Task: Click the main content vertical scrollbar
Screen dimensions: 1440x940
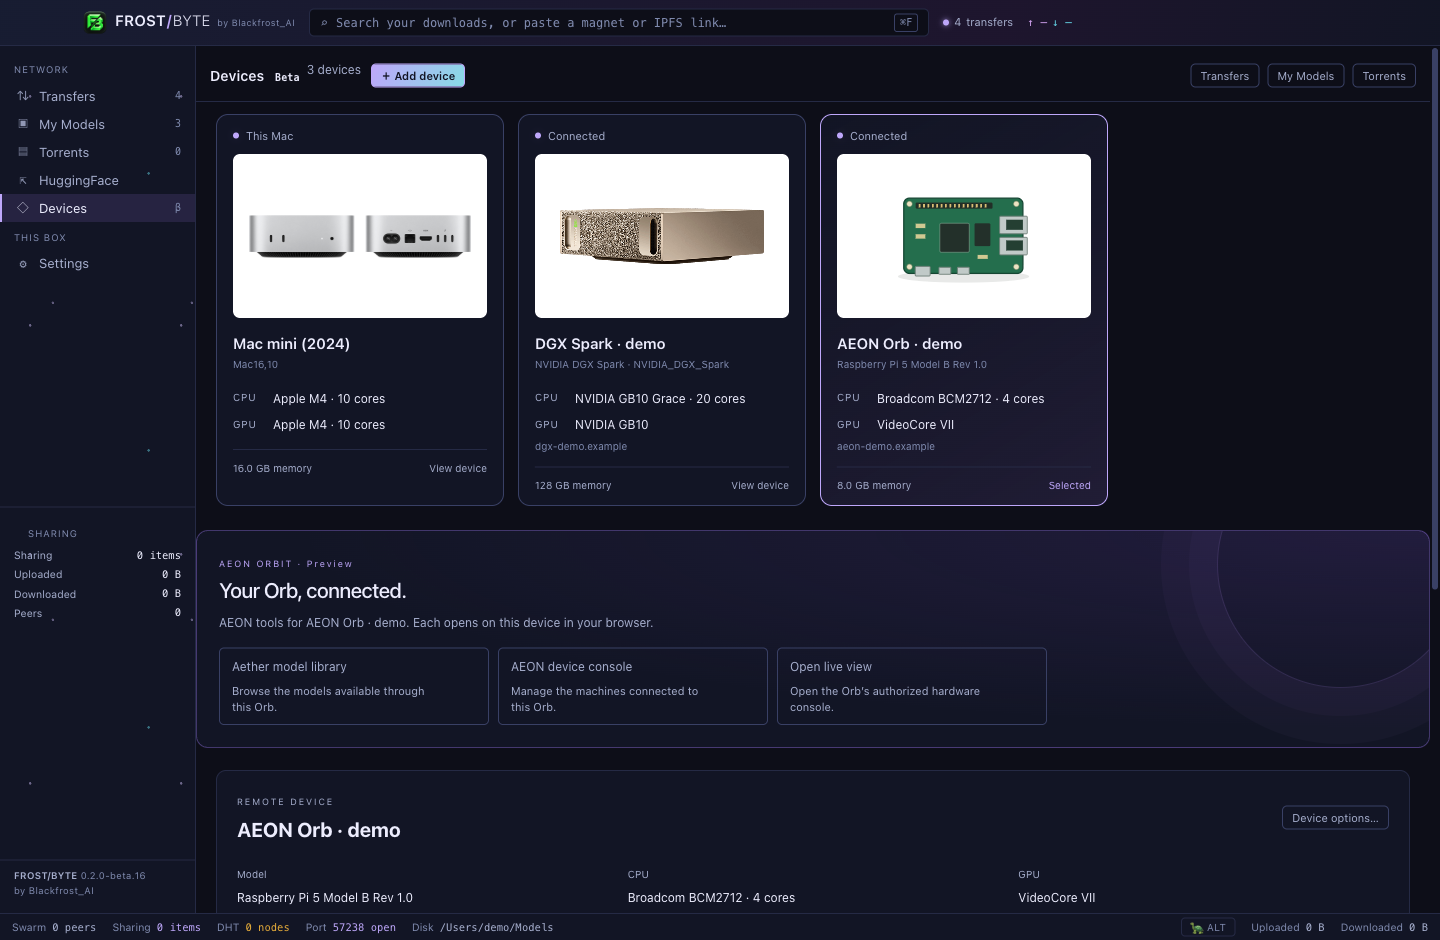Action: tap(1435, 320)
